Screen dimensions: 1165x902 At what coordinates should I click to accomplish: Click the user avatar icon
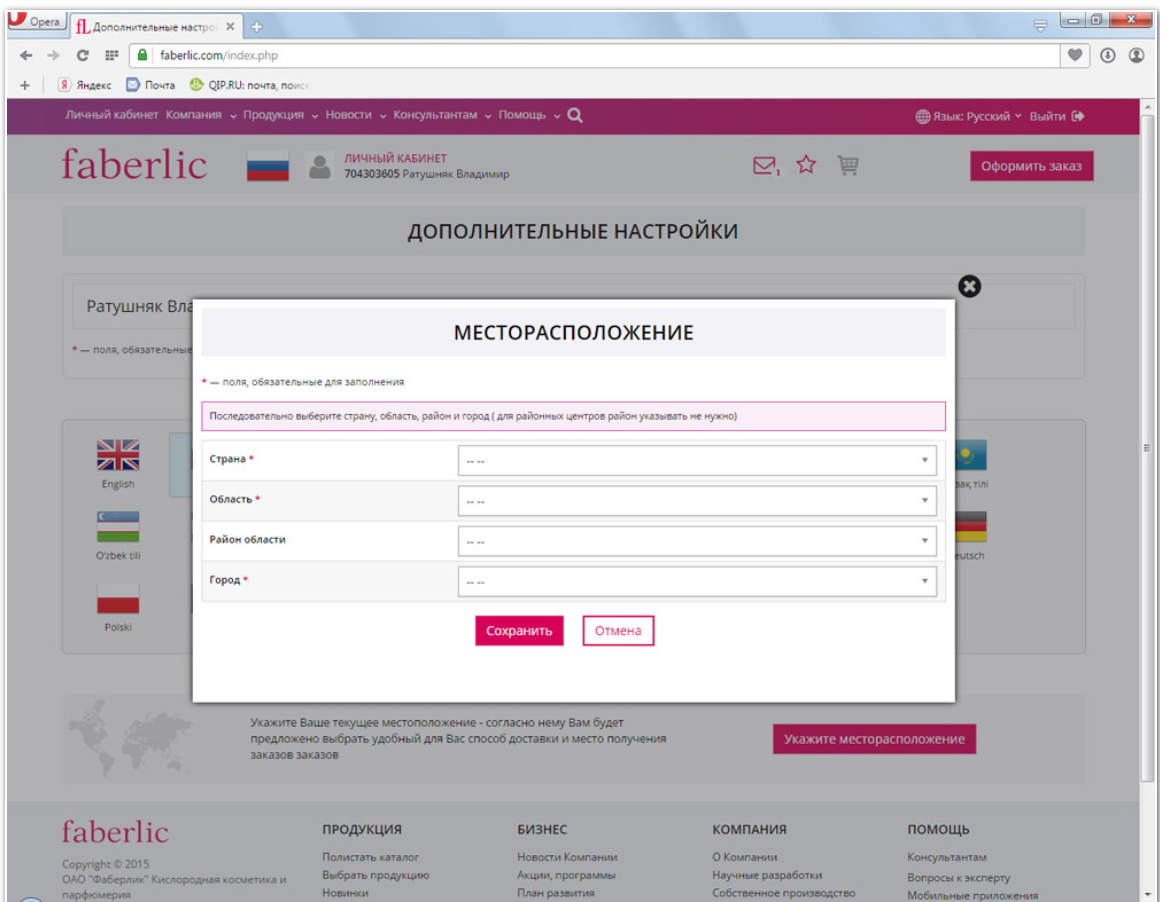tap(319, 166)
